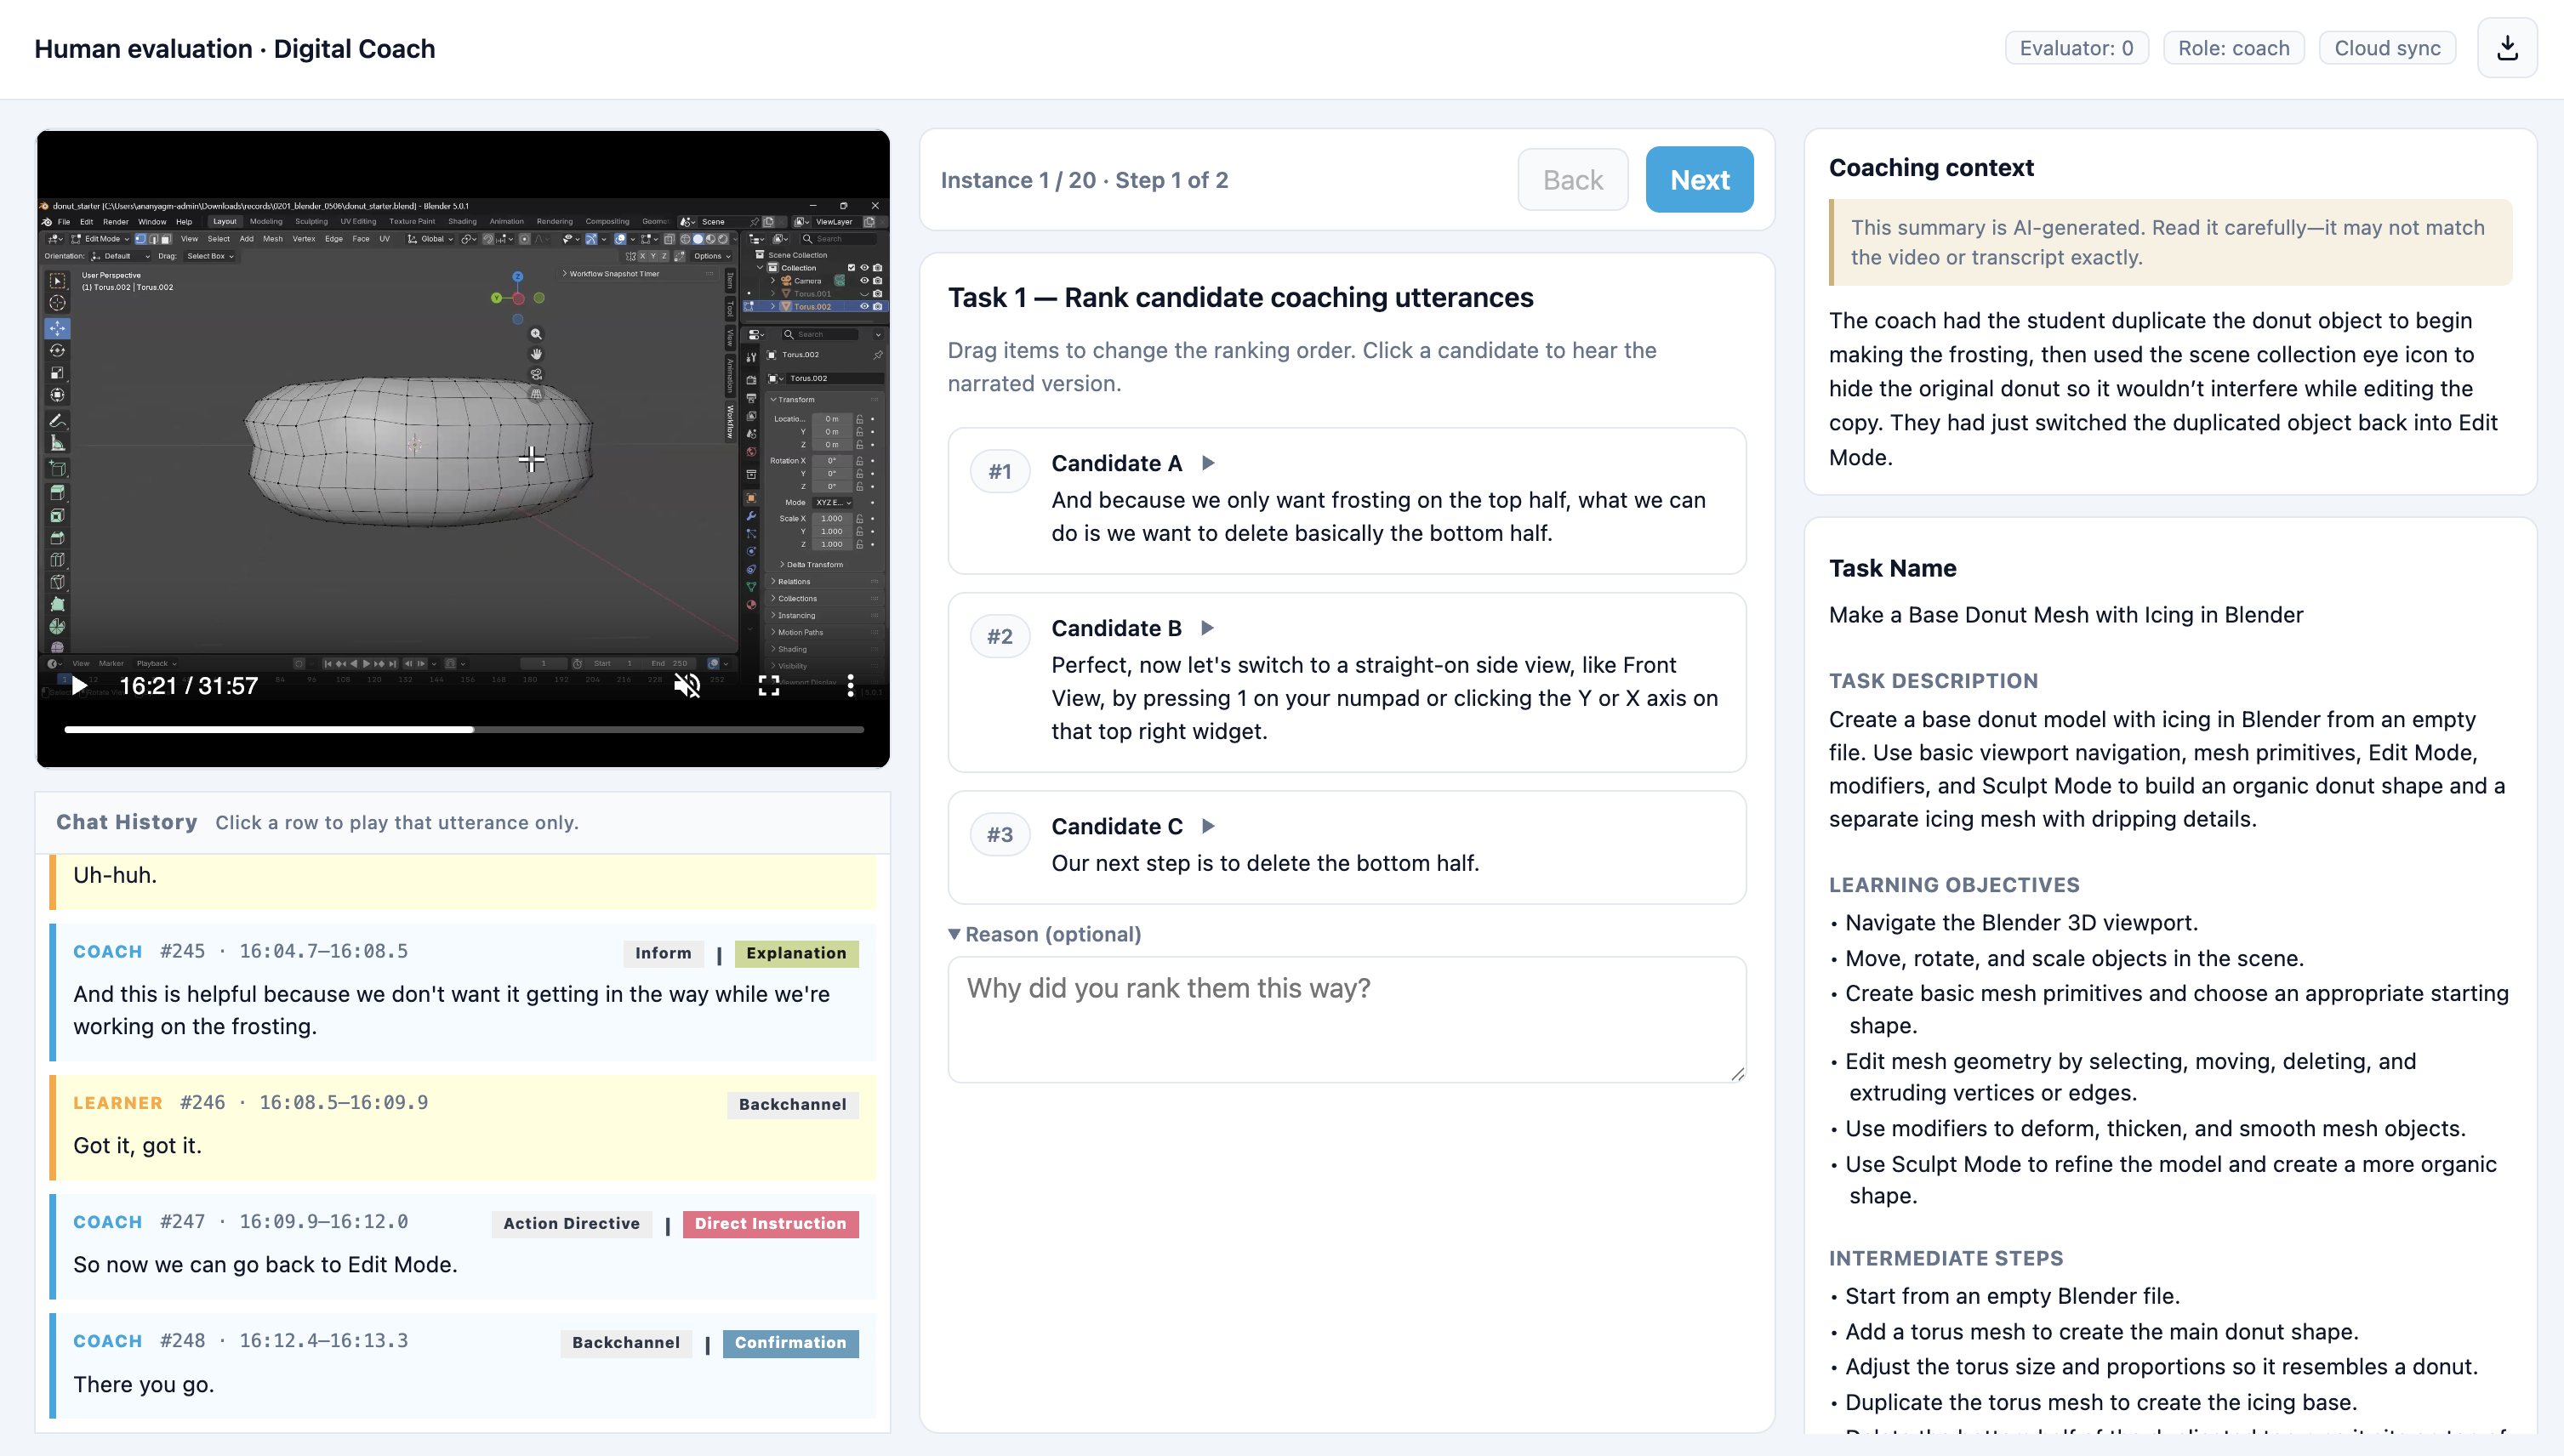Click the textarea resize handle corner

tap(1737, 1073)
